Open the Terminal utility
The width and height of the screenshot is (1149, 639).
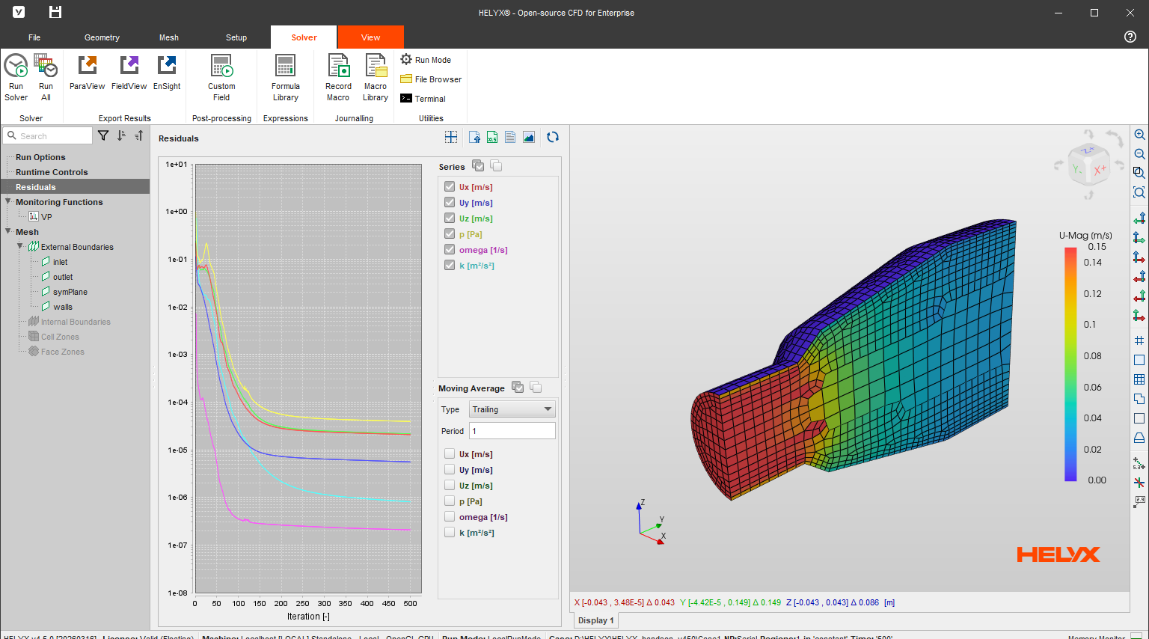click(x=423, y=98)
